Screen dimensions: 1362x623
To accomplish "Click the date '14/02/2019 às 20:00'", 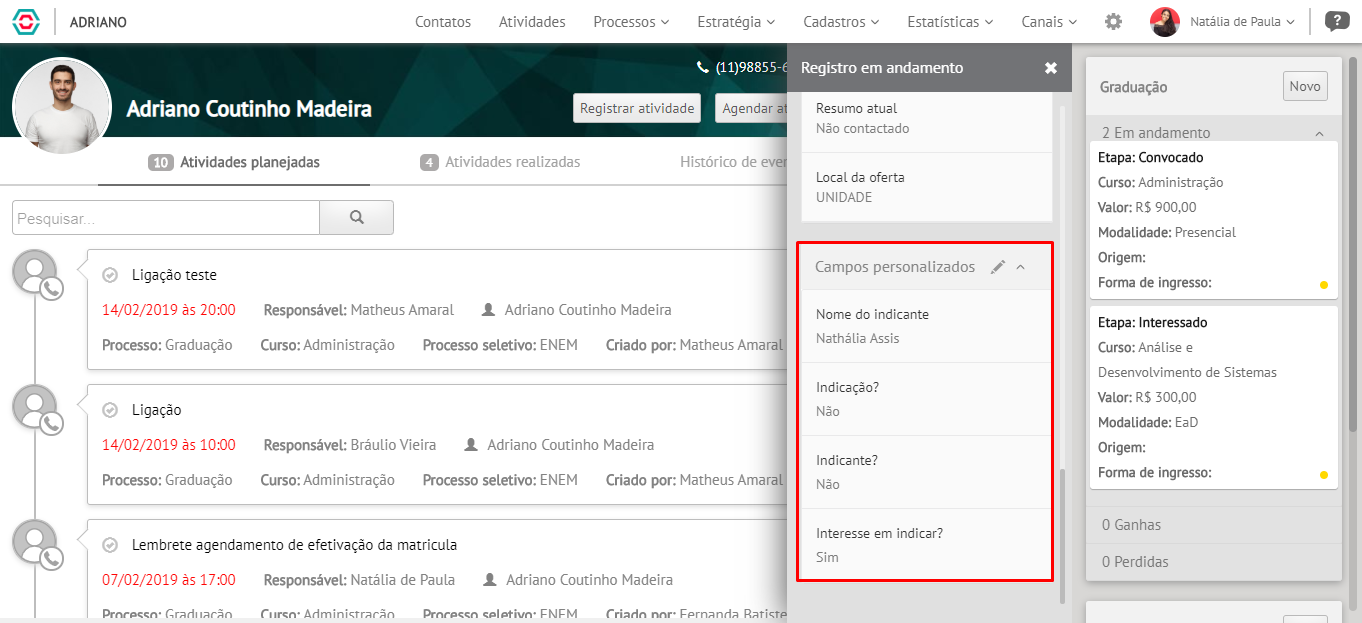I will tap(169, 310).
